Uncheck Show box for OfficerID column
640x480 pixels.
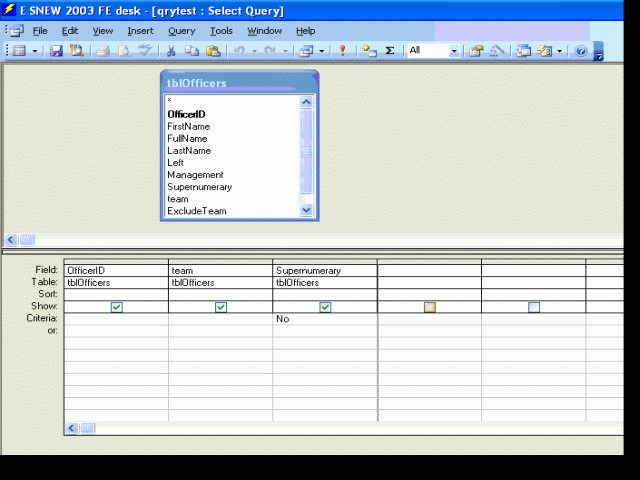(x=117, y=307)
